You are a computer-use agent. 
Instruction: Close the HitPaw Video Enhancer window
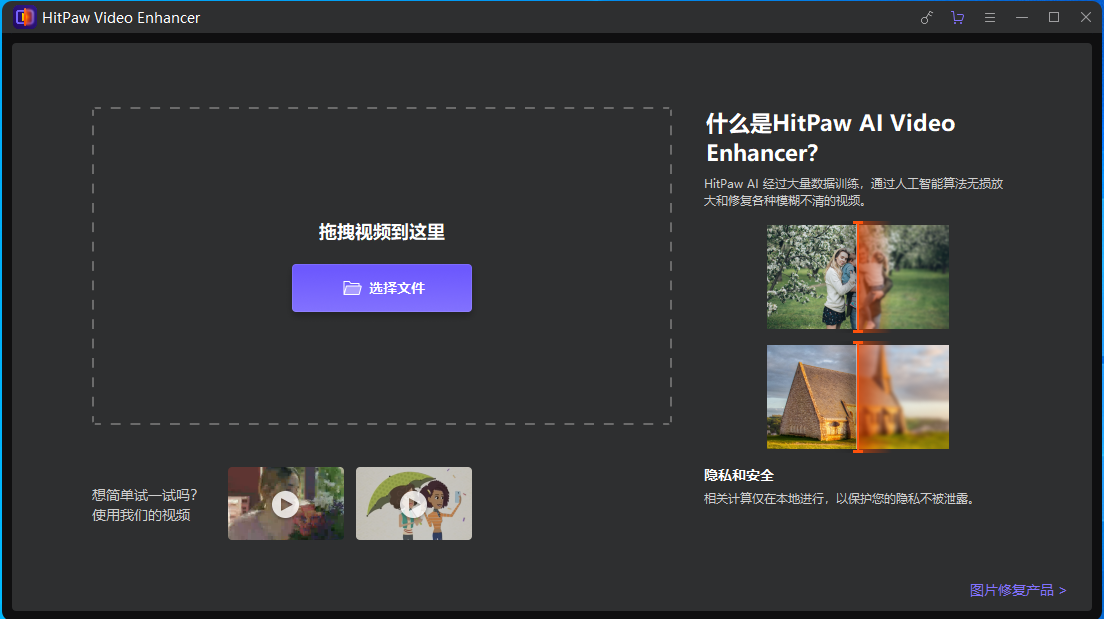point(1085,18)
